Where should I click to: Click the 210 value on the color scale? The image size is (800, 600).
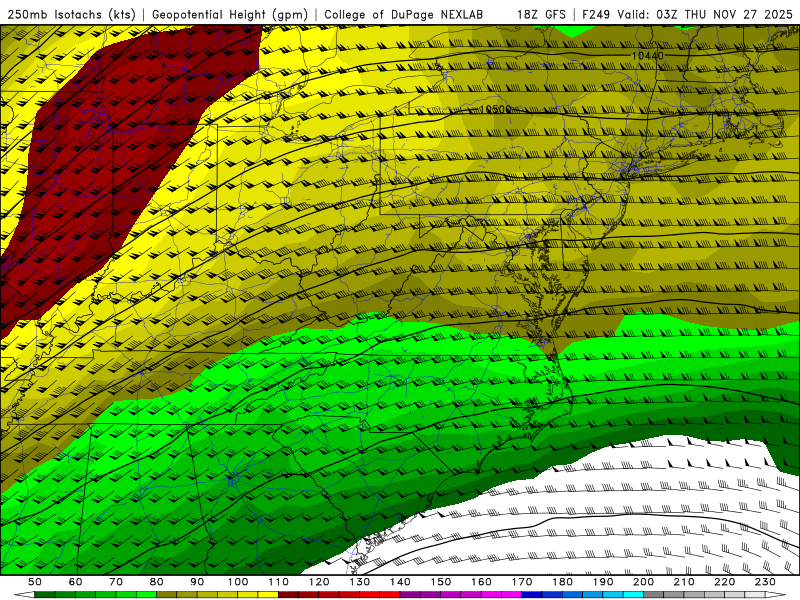click(684, 582)
